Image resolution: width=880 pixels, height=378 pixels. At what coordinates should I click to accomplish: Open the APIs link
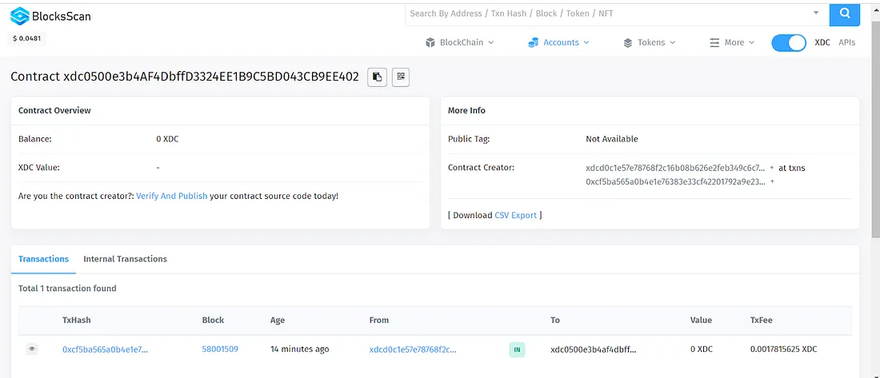click(847, 43)
